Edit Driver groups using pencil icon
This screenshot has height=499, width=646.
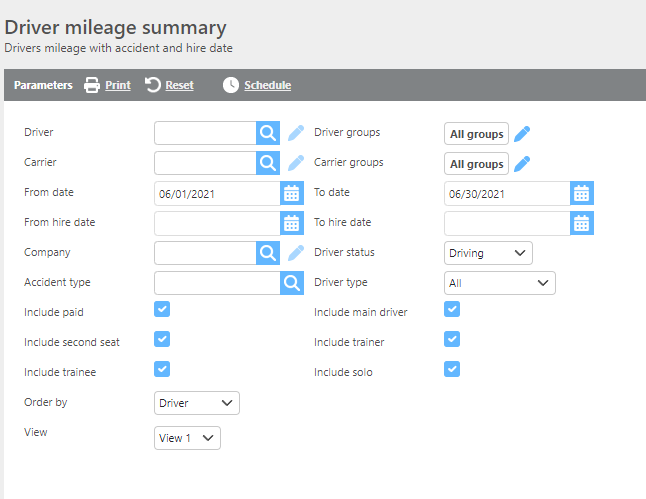[x=522, y=134]
